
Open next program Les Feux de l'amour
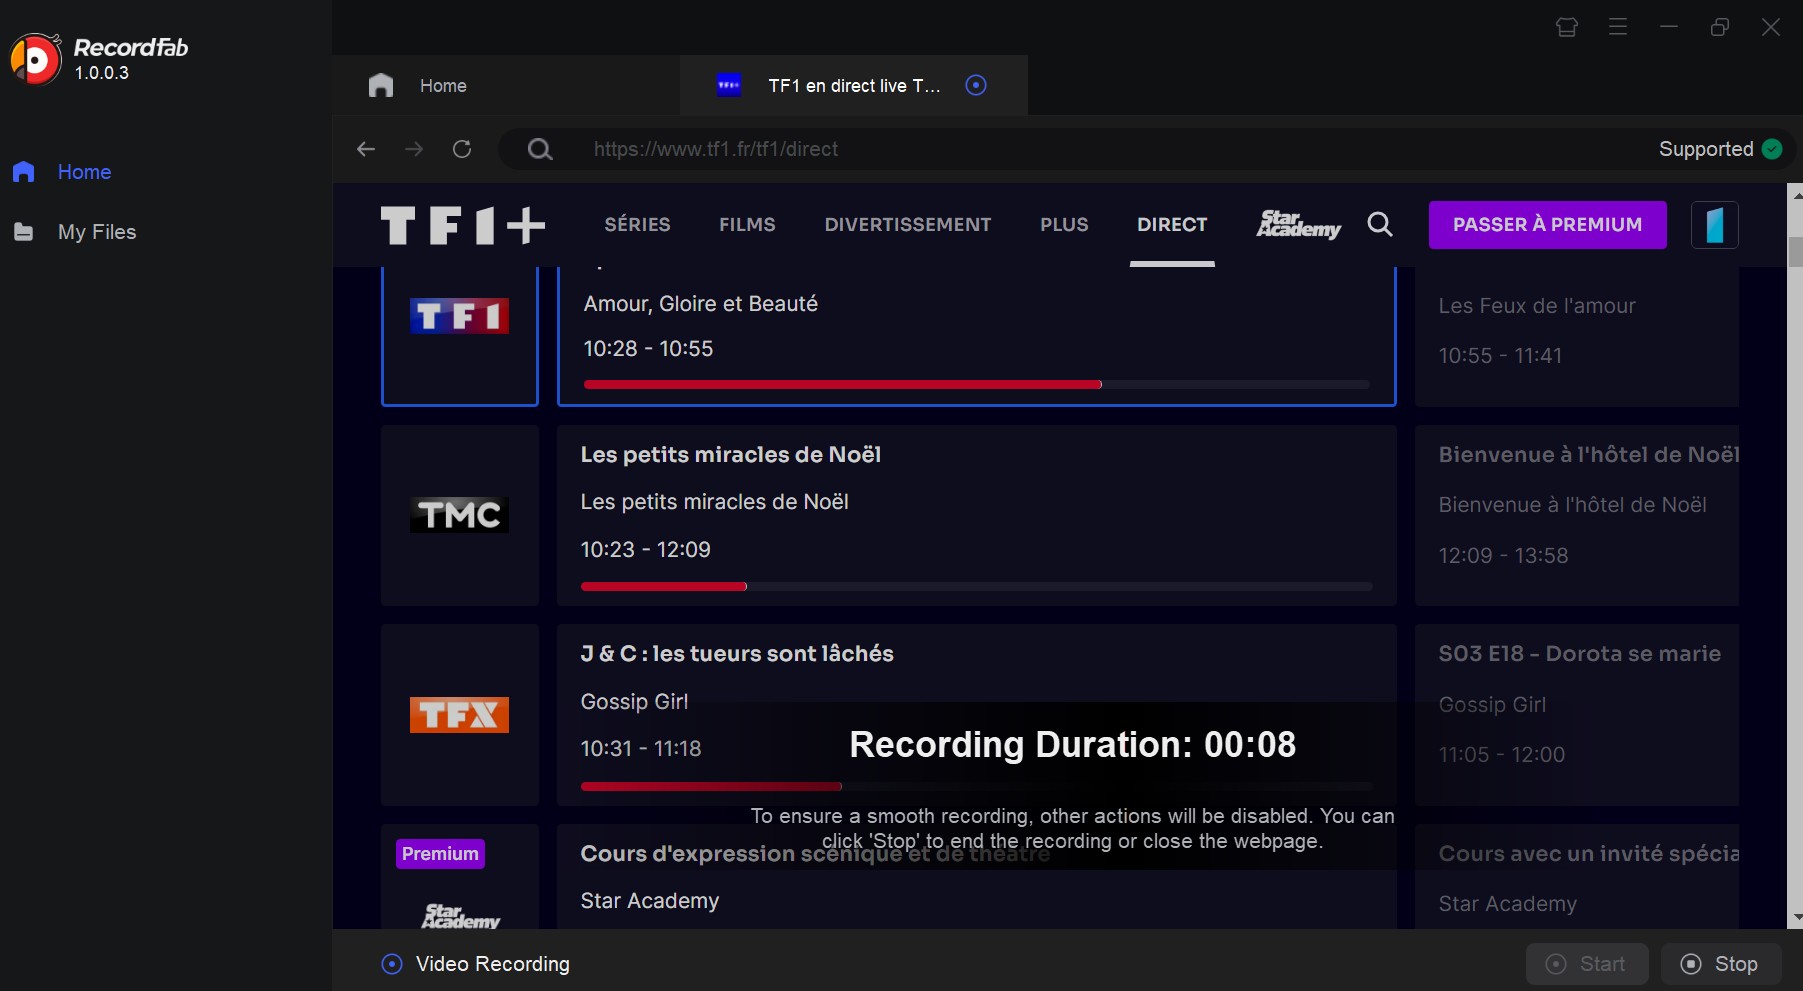coord(1577,335)
